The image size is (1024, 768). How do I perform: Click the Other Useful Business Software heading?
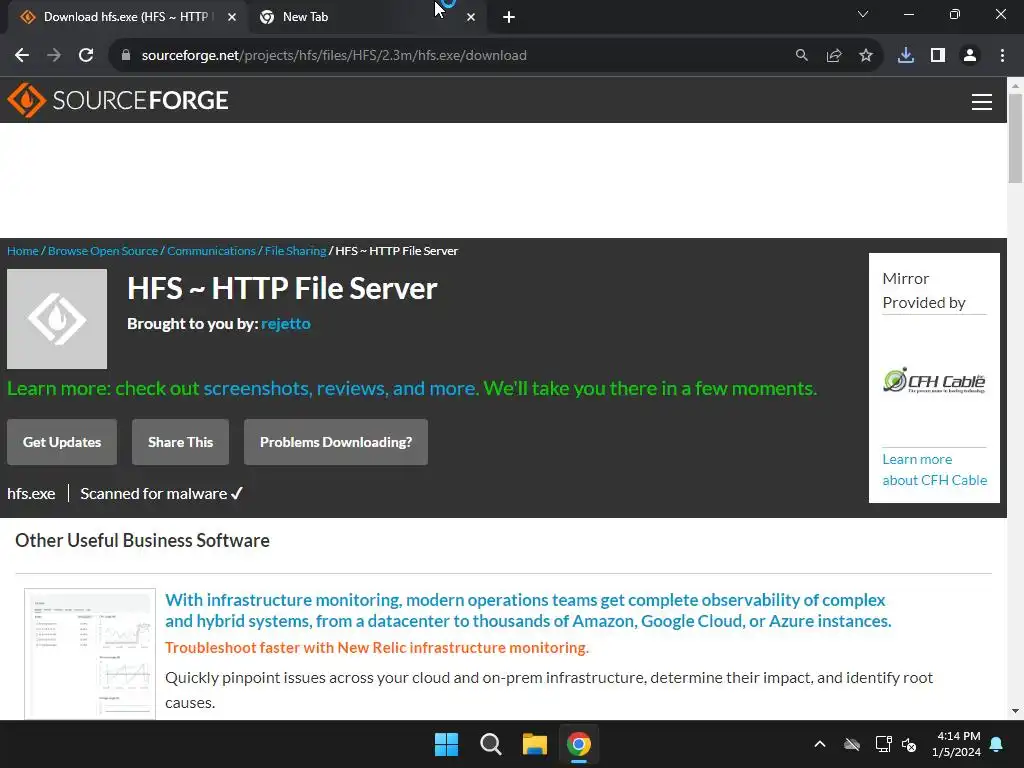142,541
